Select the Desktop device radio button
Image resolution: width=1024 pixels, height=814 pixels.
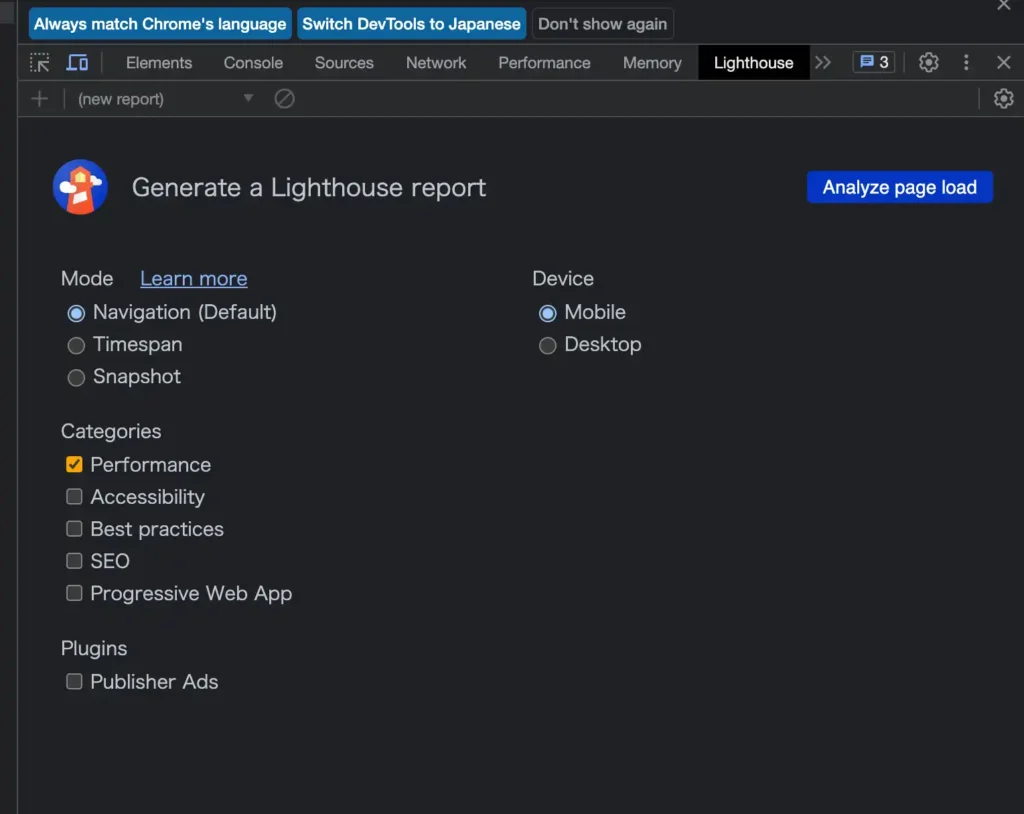[548, 345]
